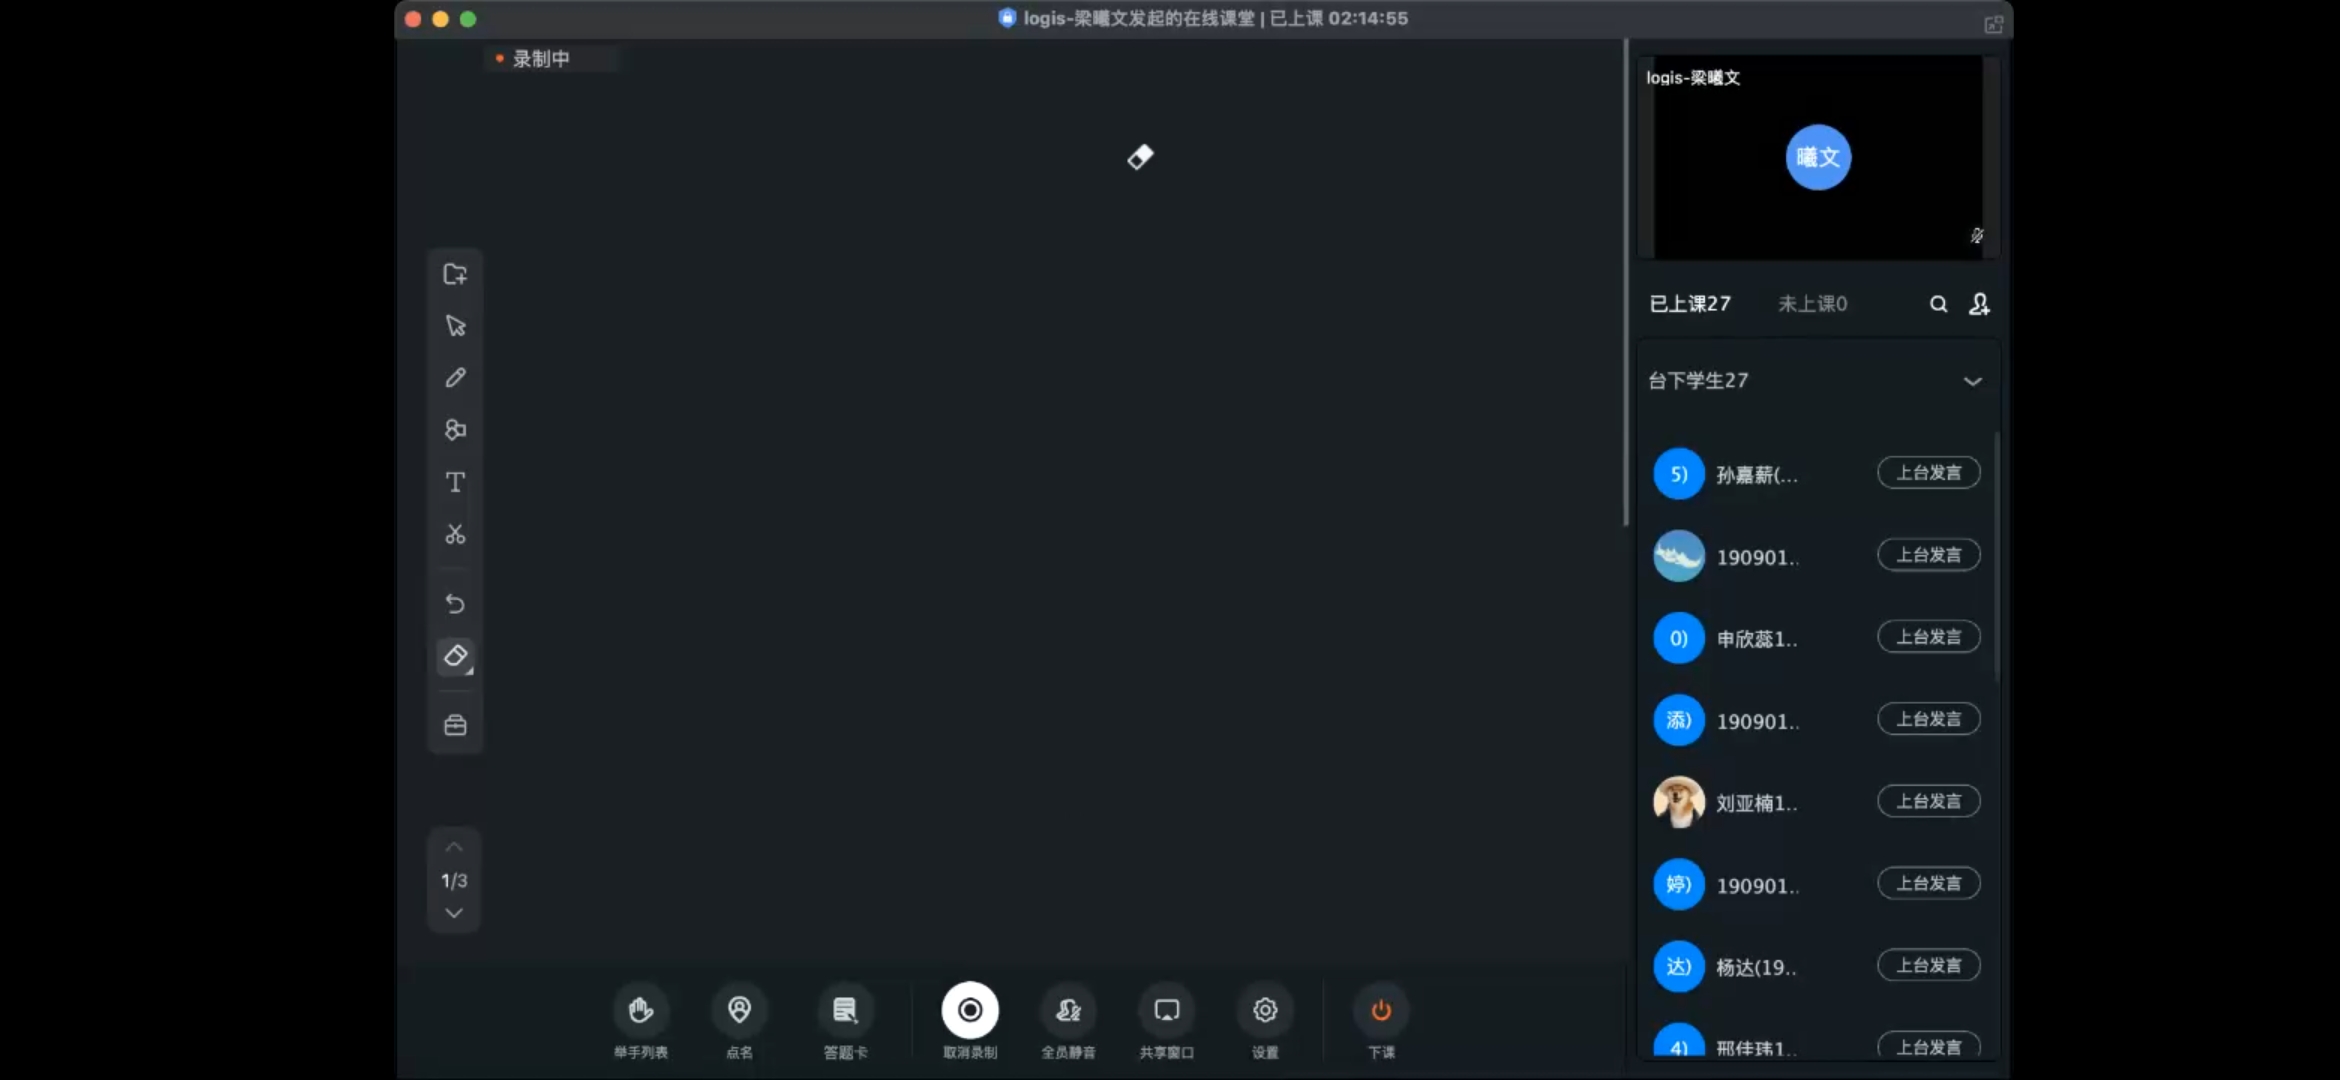Select the pointer cursor tool
The image size is (2340, 1080).
455,326
